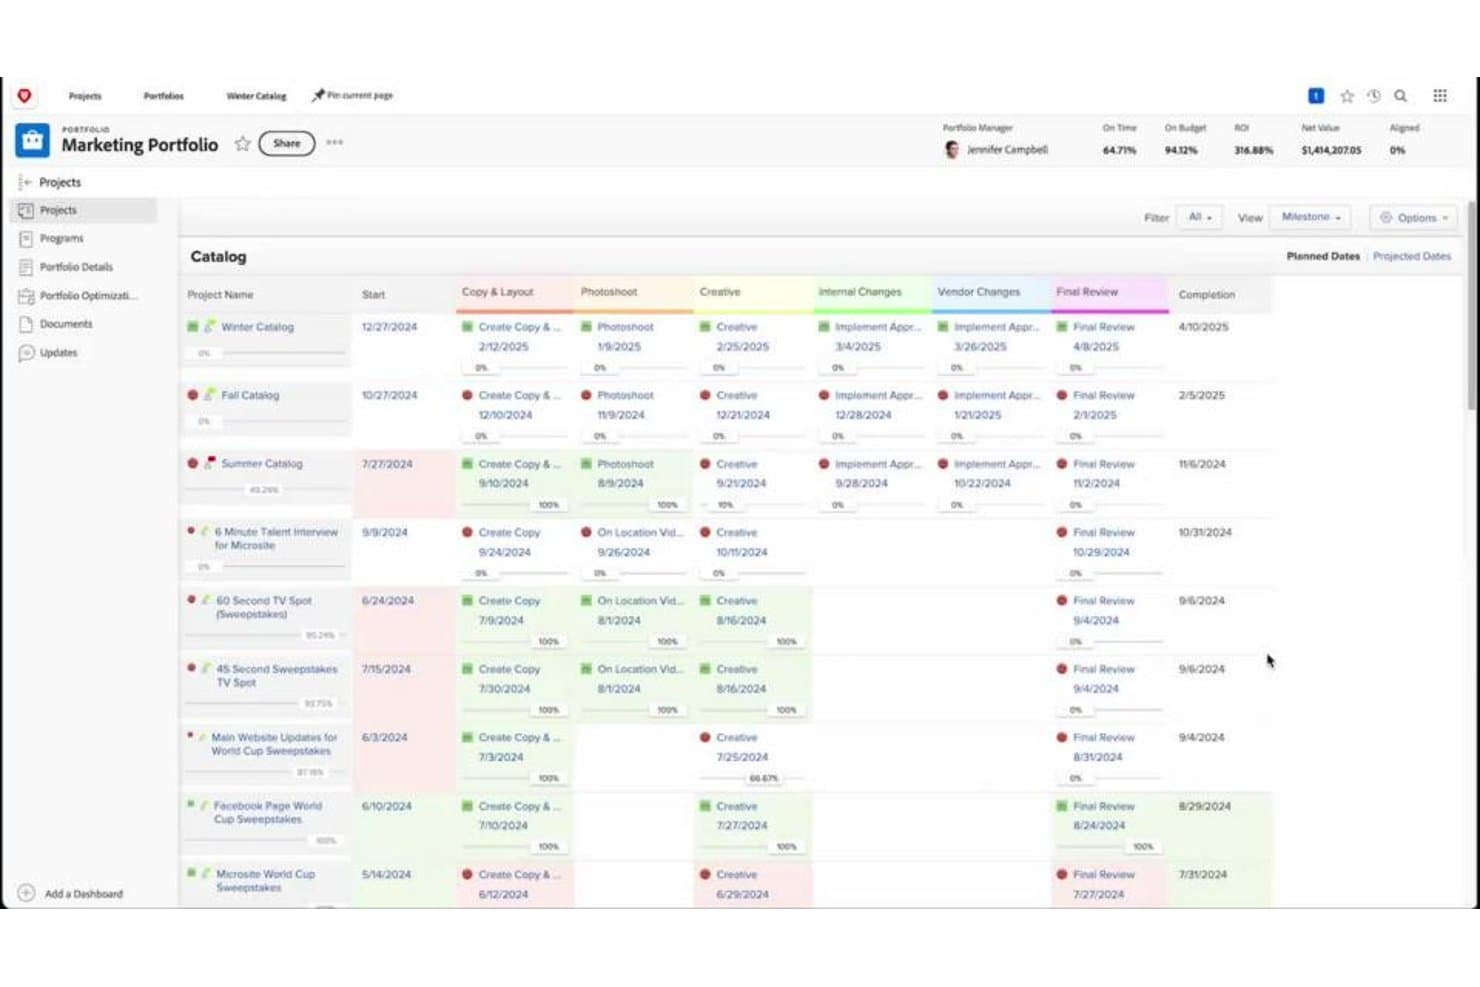Select Projects in the left sidebar

click(x=84, y=210)
